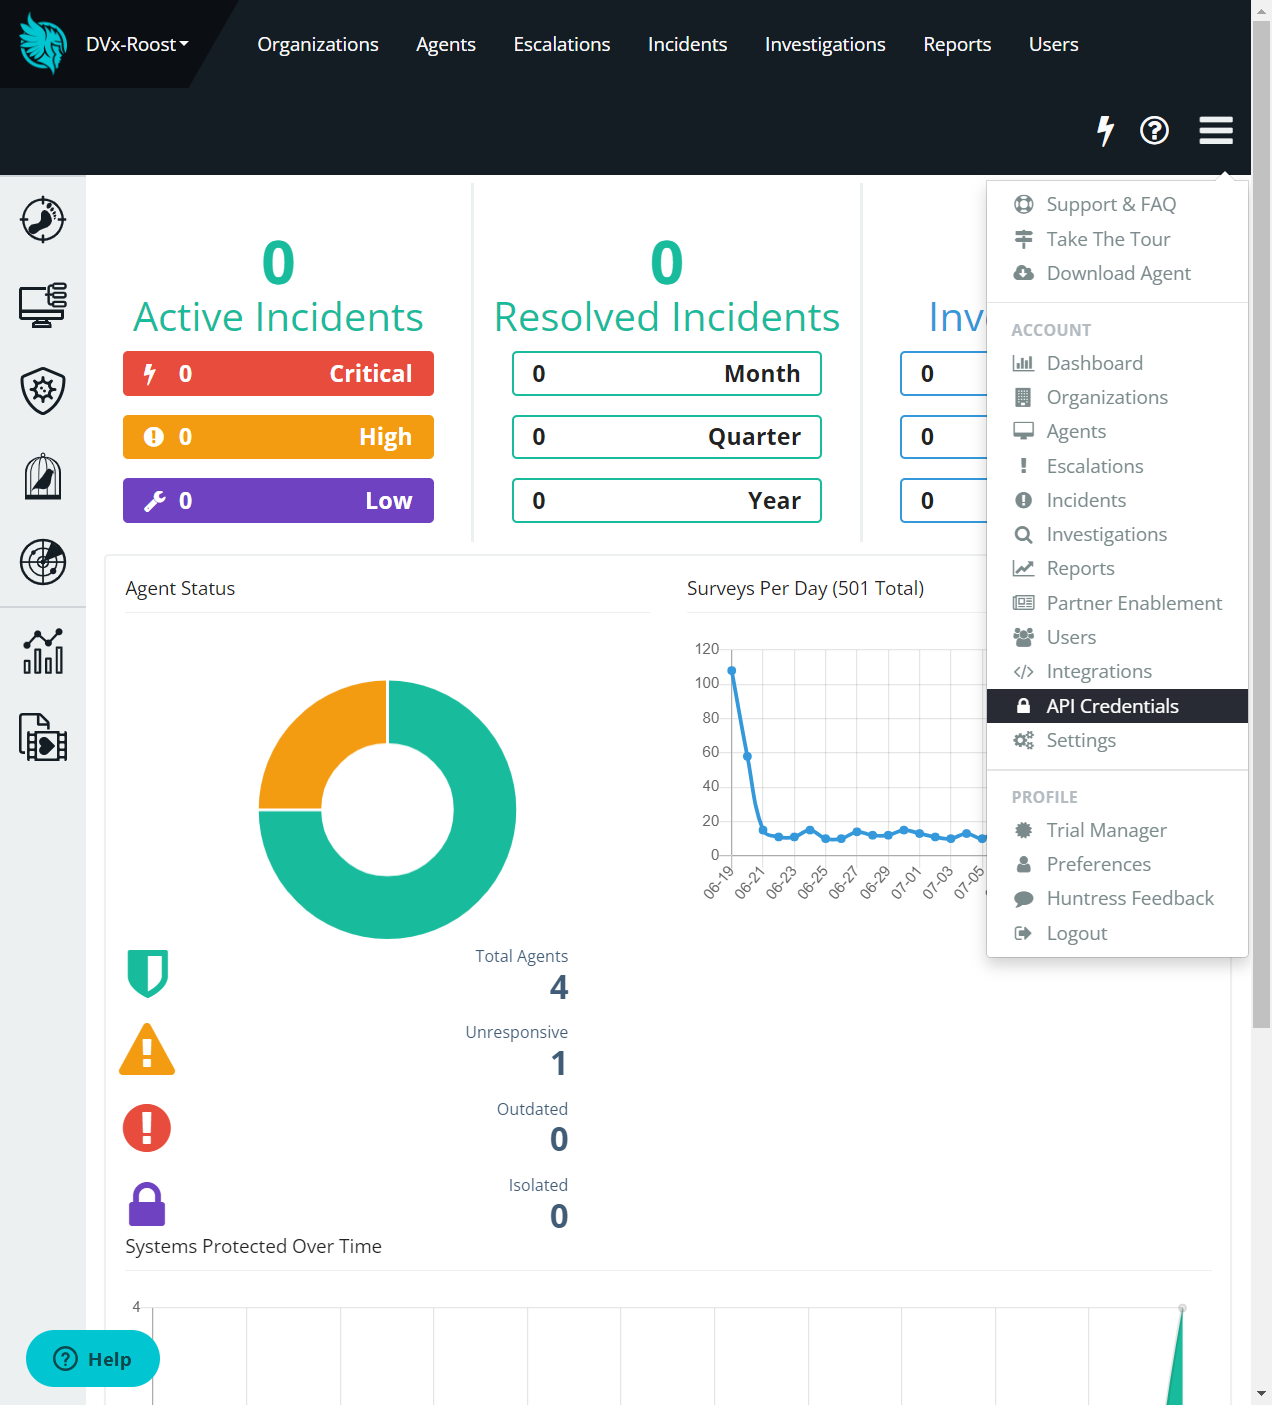Expand the DVx-Roost account dropdown
Image resolution: width=1272 pixels, height=1405 pixels.
tap(137, 44)
